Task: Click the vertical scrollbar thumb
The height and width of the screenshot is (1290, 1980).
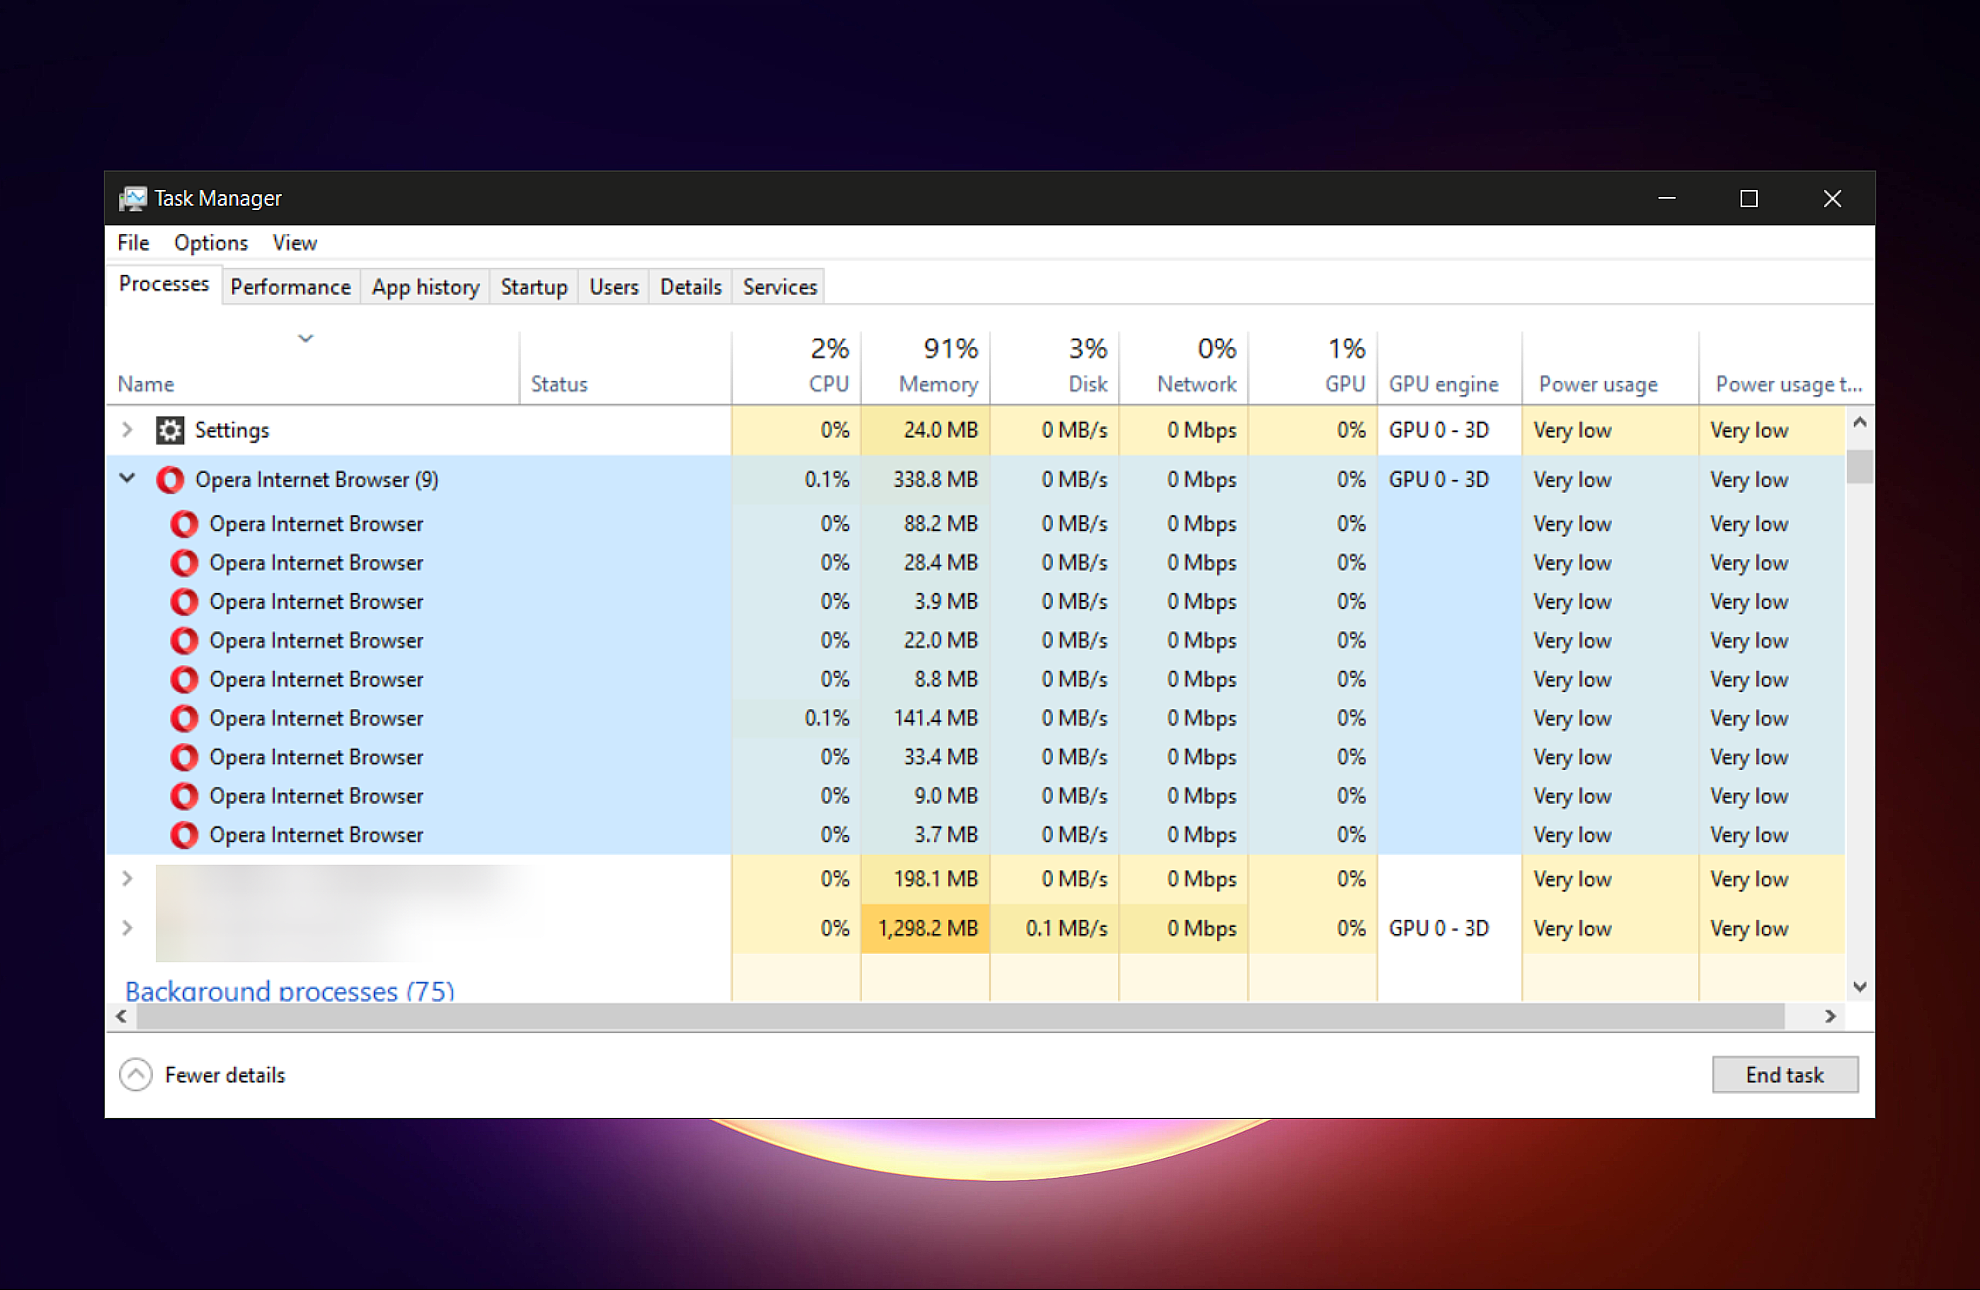Action: point(1860,467)
